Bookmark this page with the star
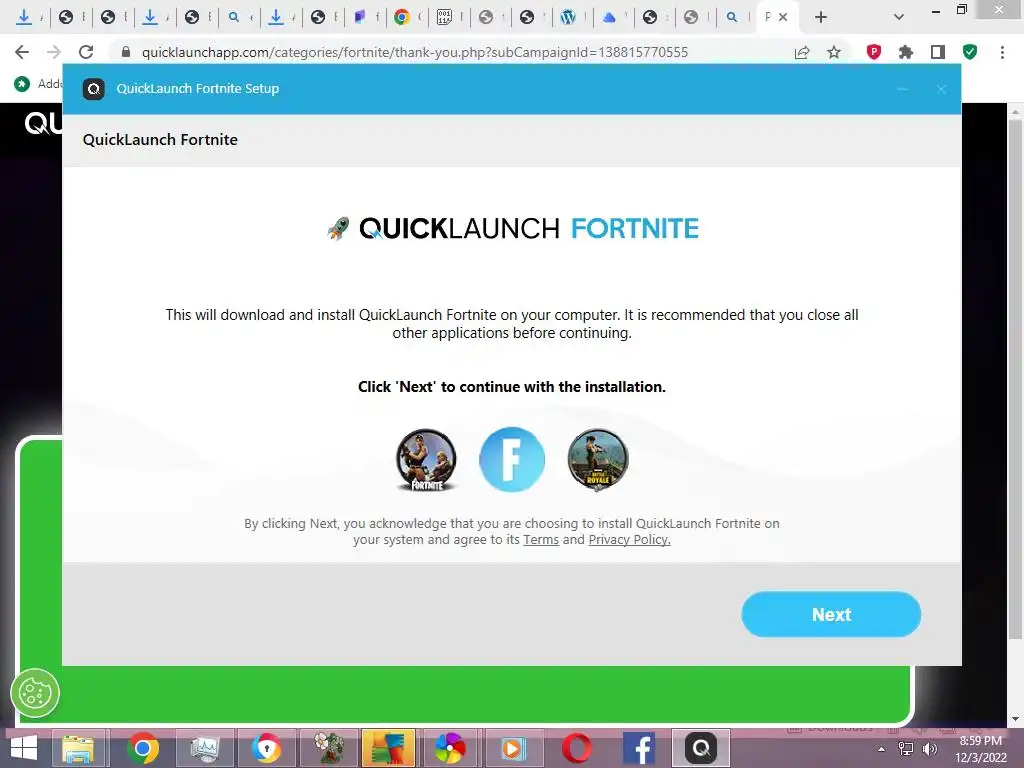Viewport: 1024px width, 768px height. pyautogui.click(x=834, y=52)
